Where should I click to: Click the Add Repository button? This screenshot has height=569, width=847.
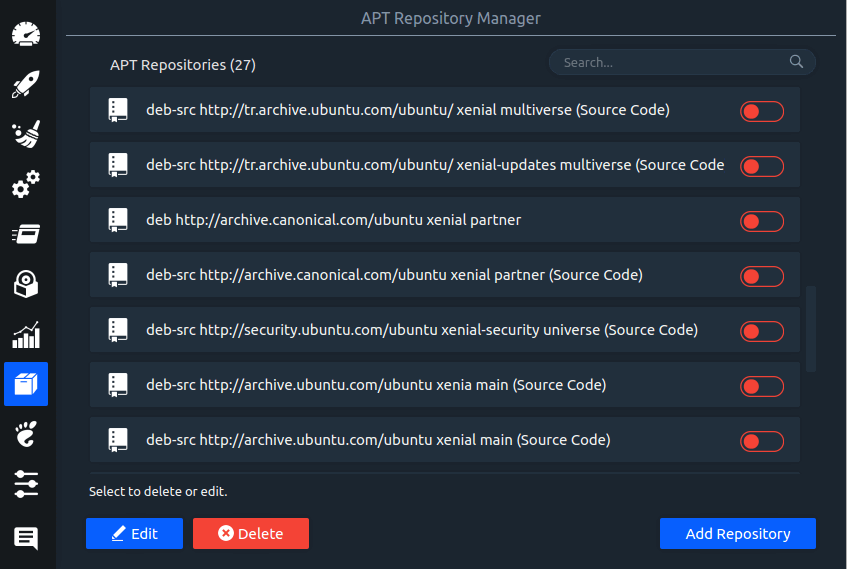[738, 534]
